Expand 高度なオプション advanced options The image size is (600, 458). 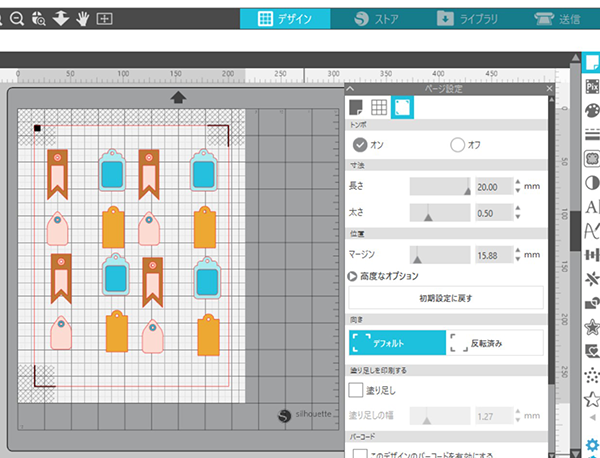pyautogui.click(x=352, y=276)
